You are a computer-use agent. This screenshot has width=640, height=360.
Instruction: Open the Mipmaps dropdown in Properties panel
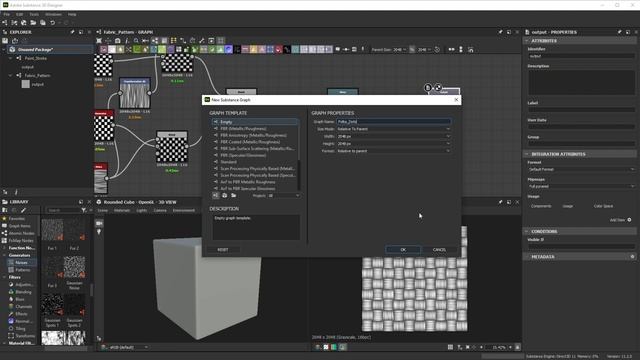582,187
